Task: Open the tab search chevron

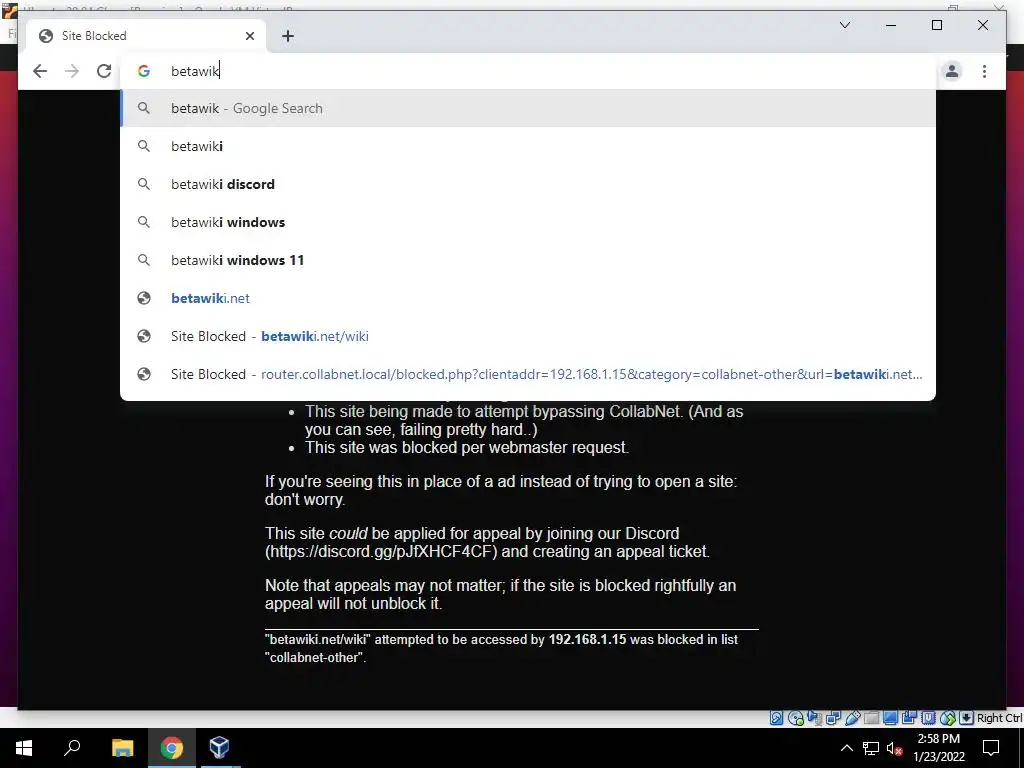Action: [844, 25]
